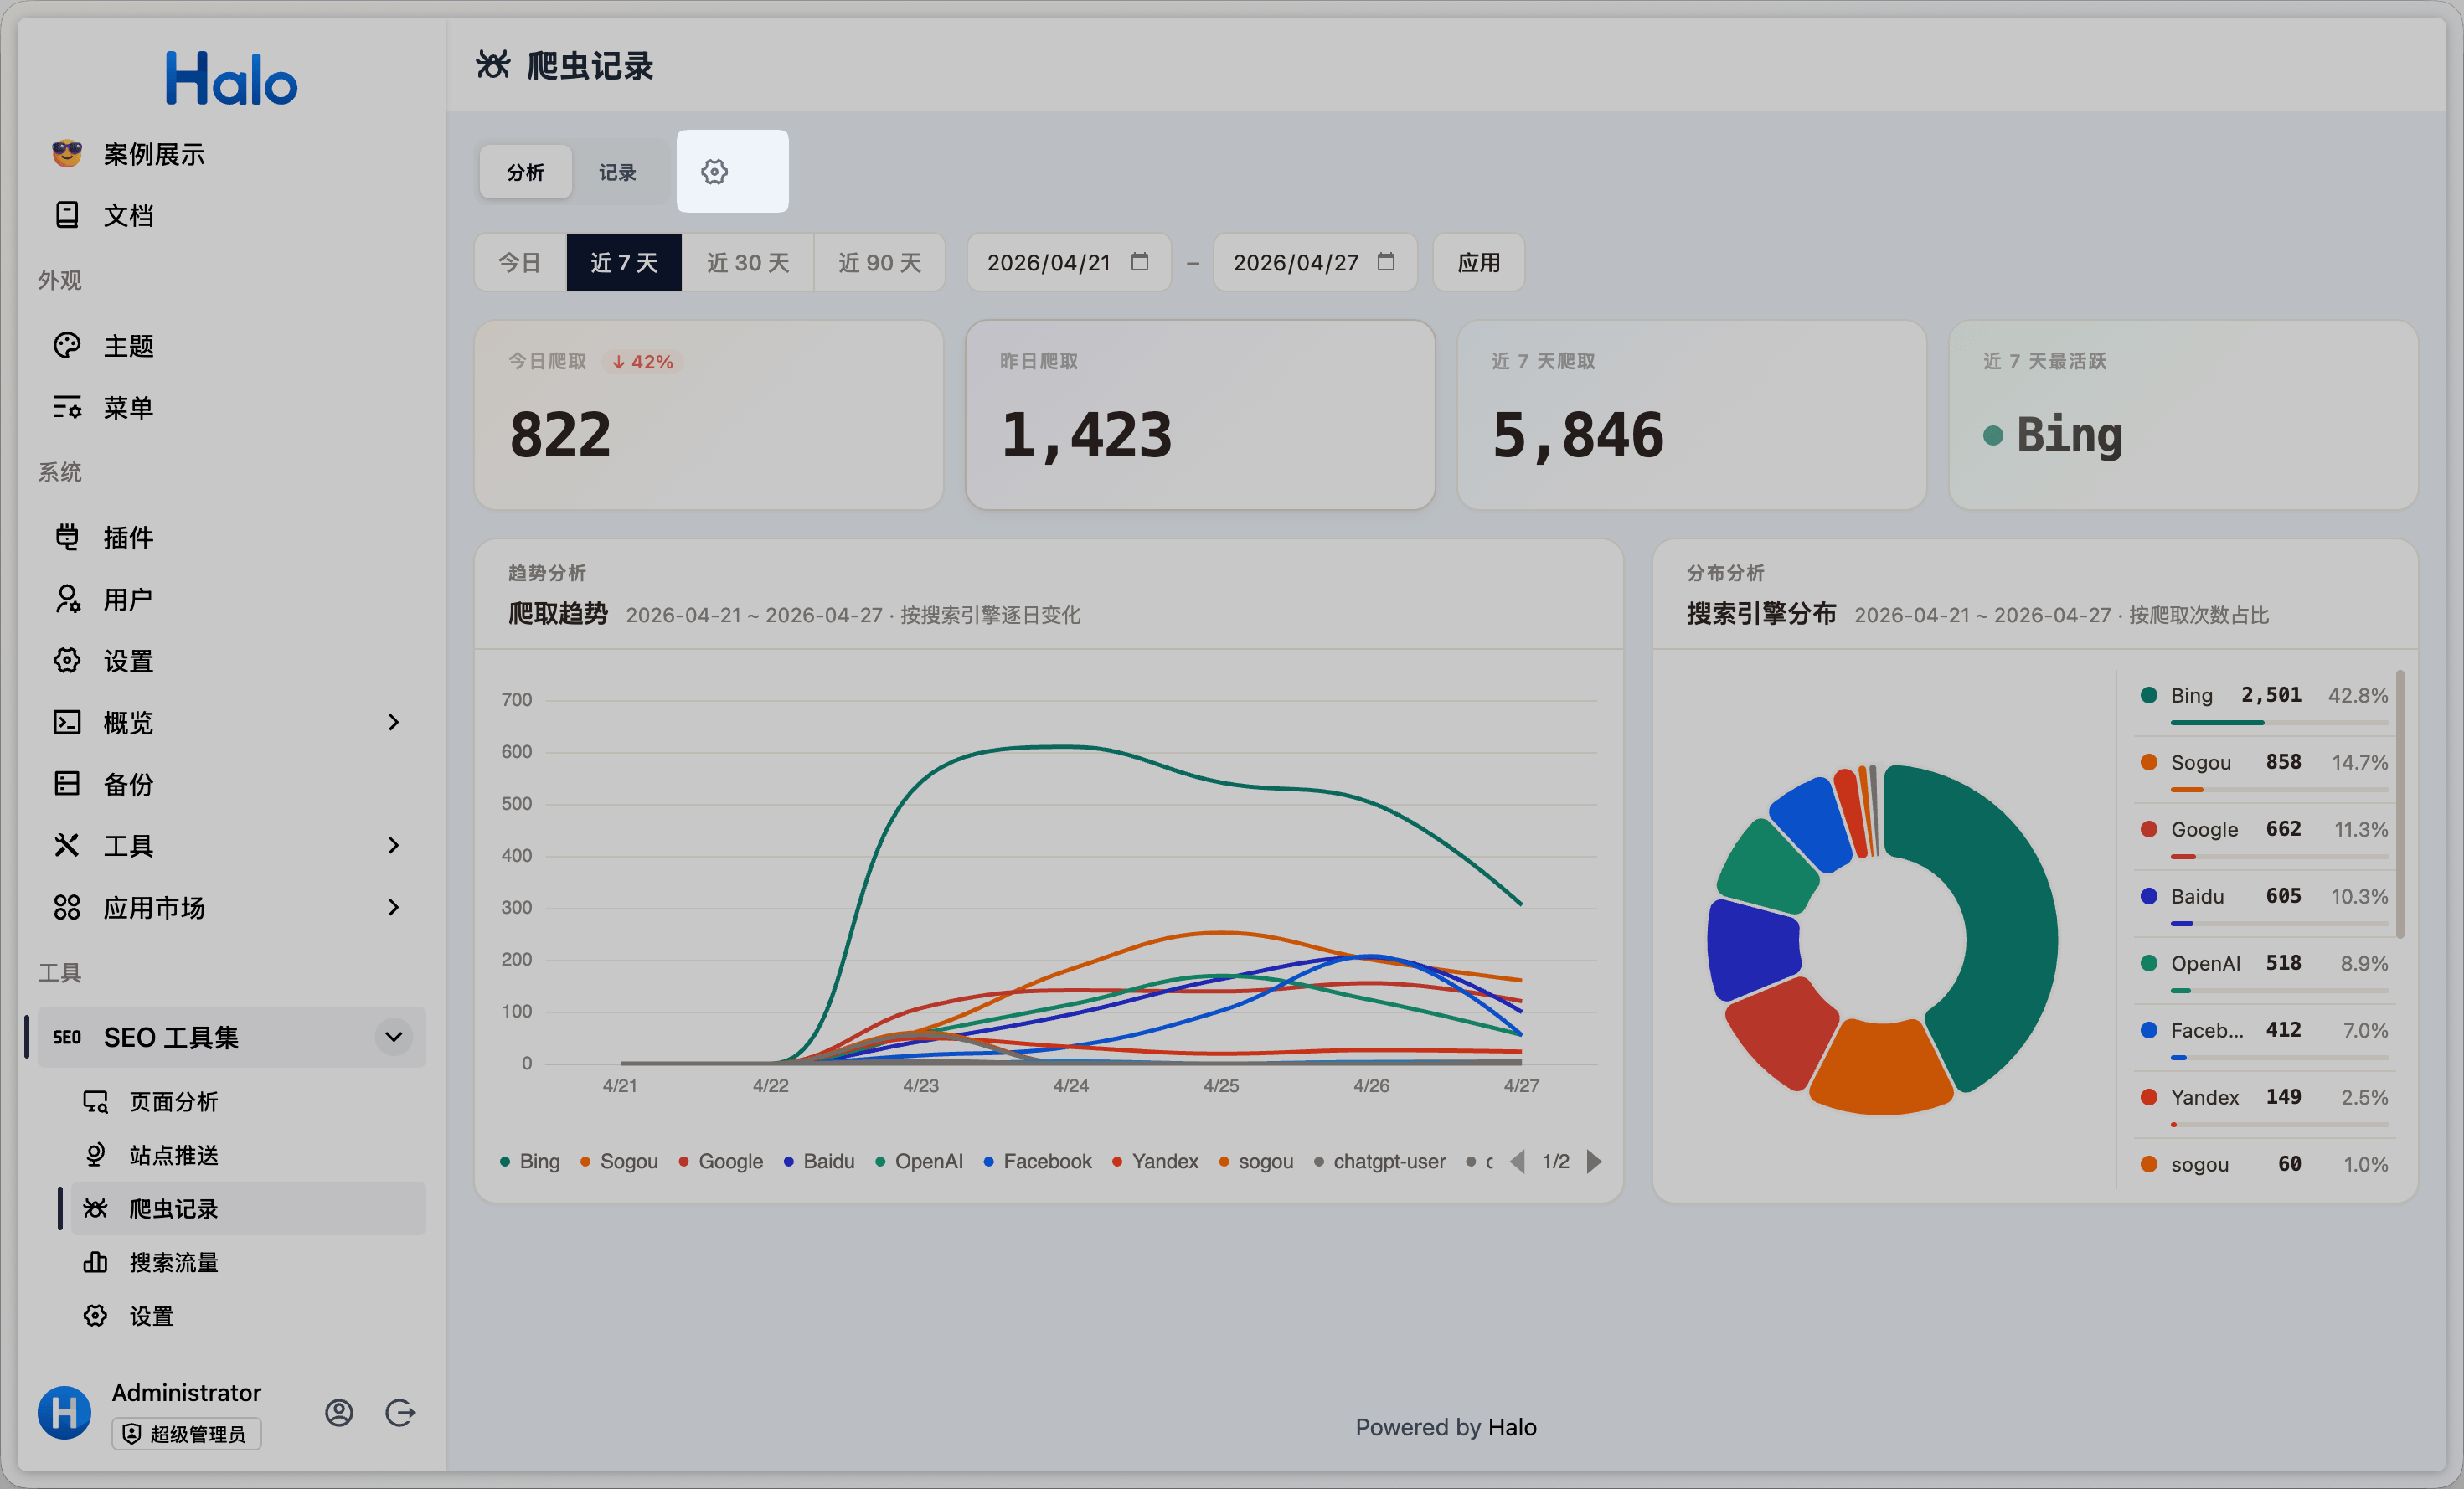The height and width of the screenshot is (1489, 2464).
Task: Toggle OpenAI series in chart legend
Action: (x=919, y=1161)
